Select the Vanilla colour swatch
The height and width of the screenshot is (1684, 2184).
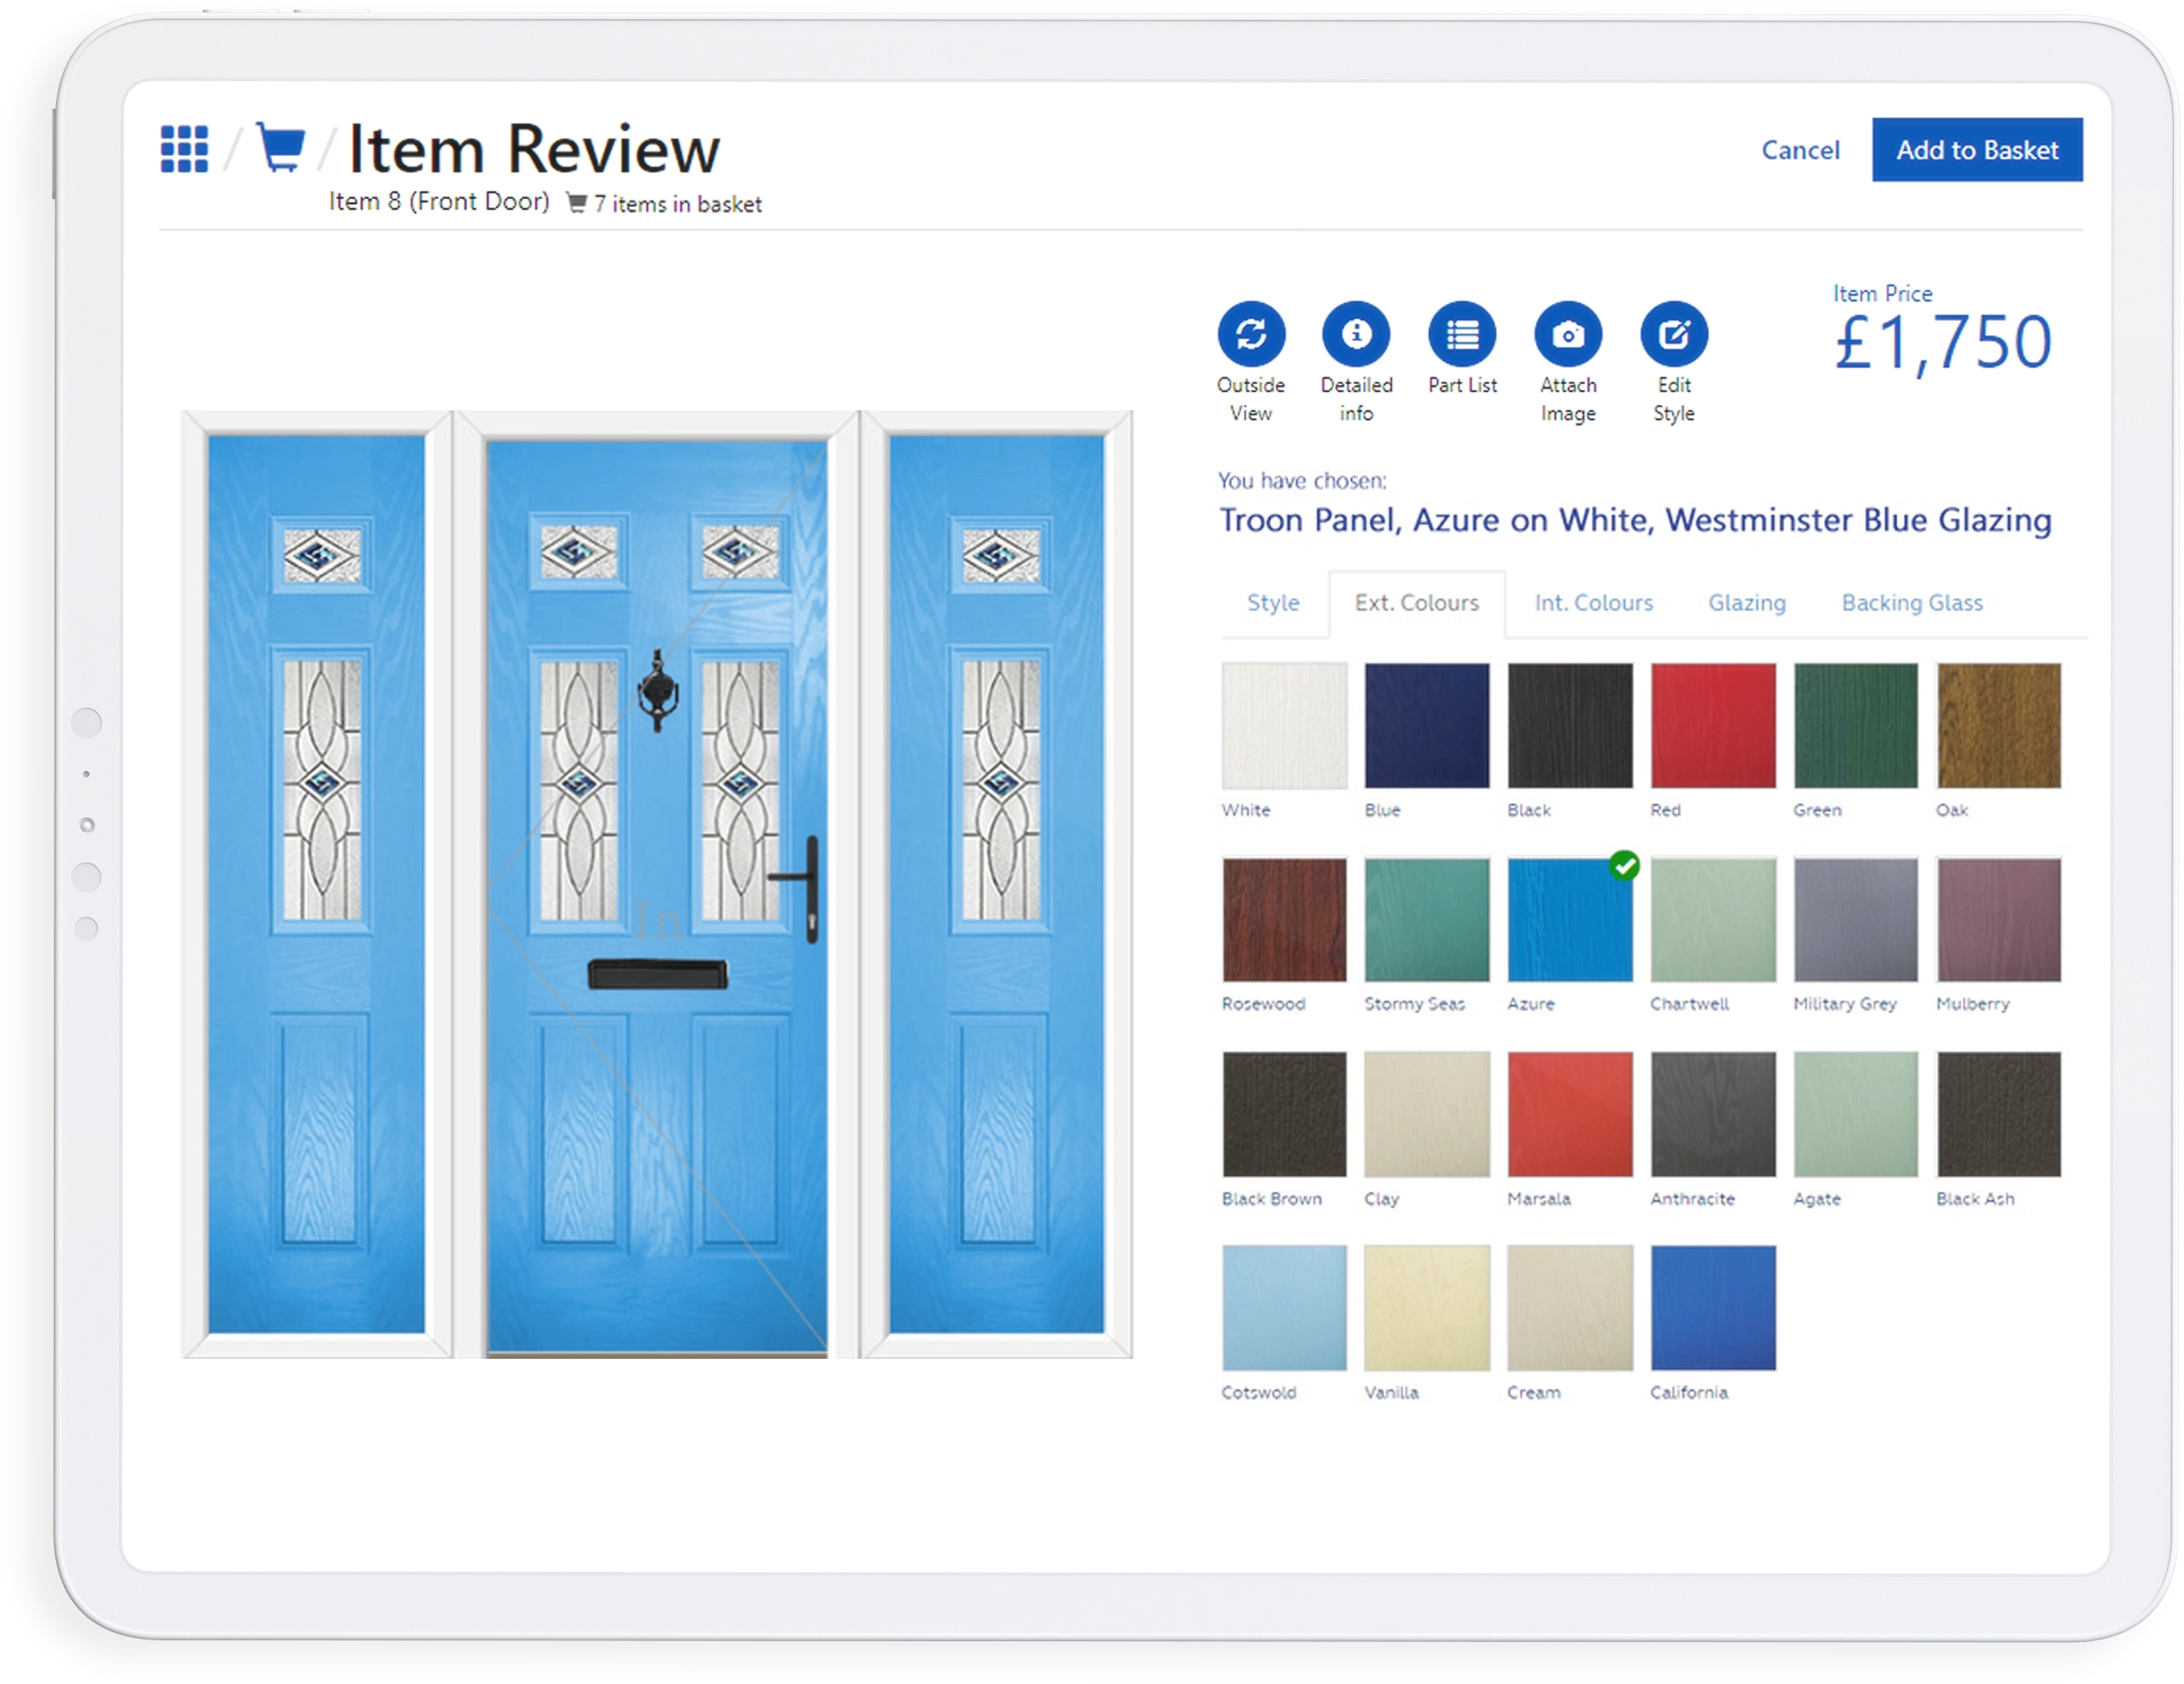pos(1427,1308)
